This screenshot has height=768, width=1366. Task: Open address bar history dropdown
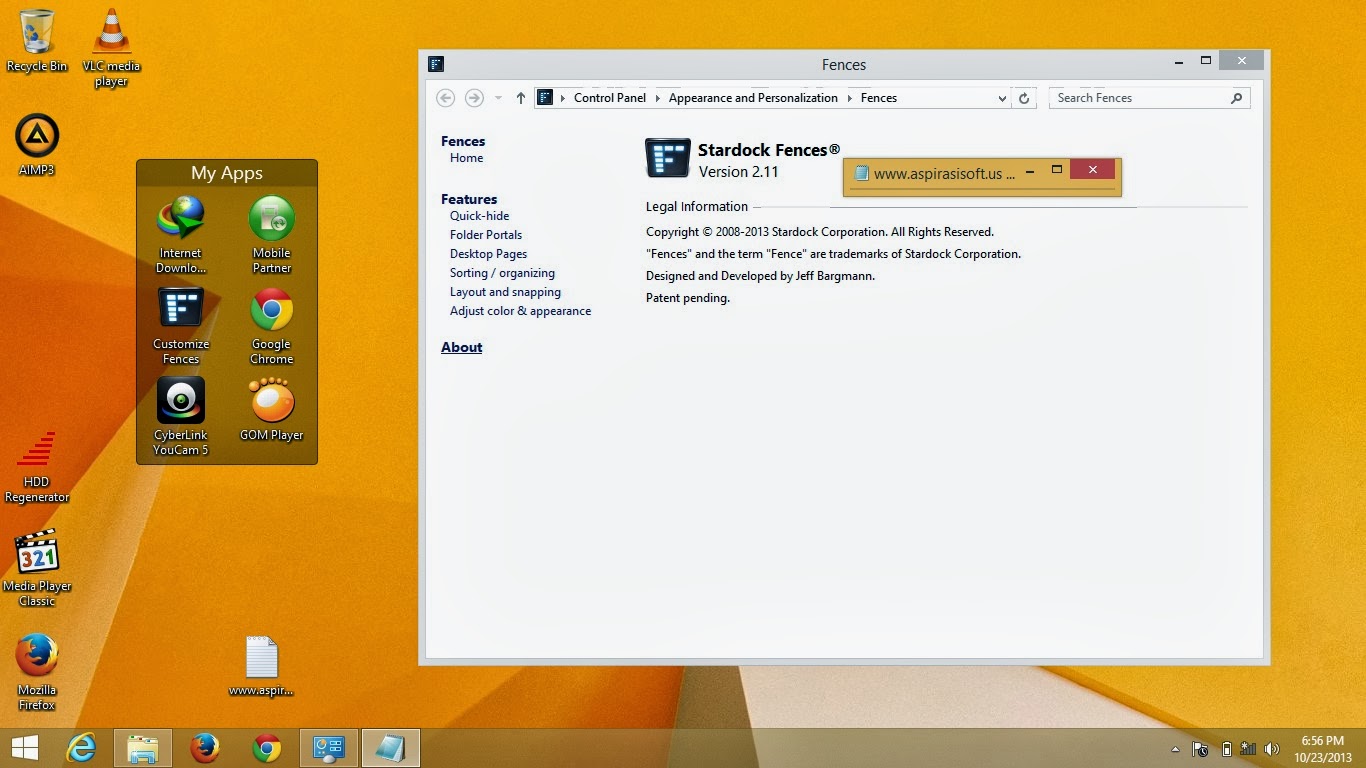tap(1002, 98)
